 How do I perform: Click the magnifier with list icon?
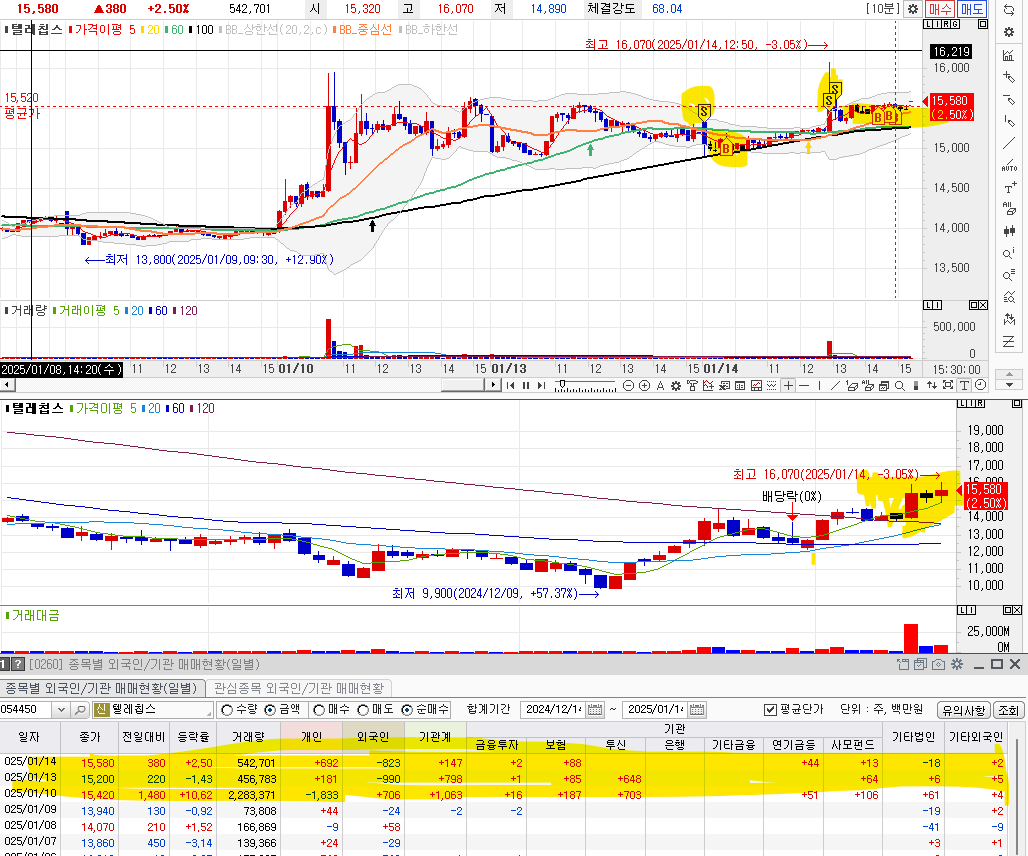[x=1009, y=275]
